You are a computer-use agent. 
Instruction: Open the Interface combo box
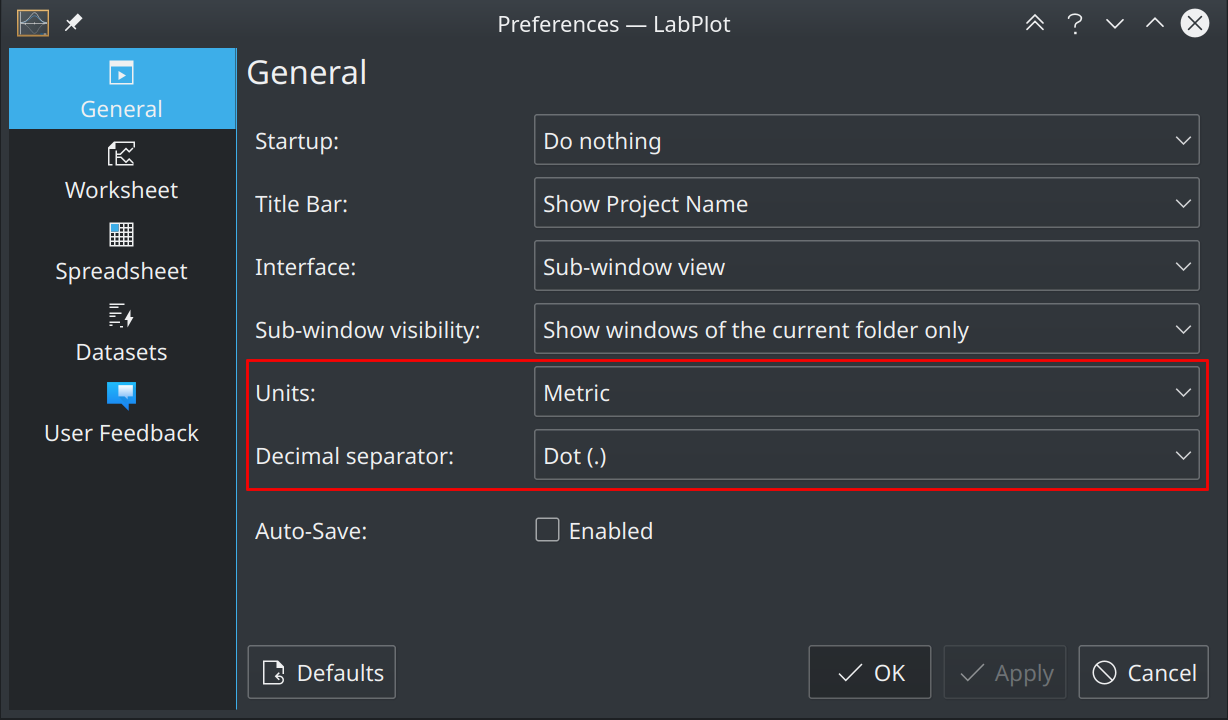pyautogui.click(x=866, y=266)
